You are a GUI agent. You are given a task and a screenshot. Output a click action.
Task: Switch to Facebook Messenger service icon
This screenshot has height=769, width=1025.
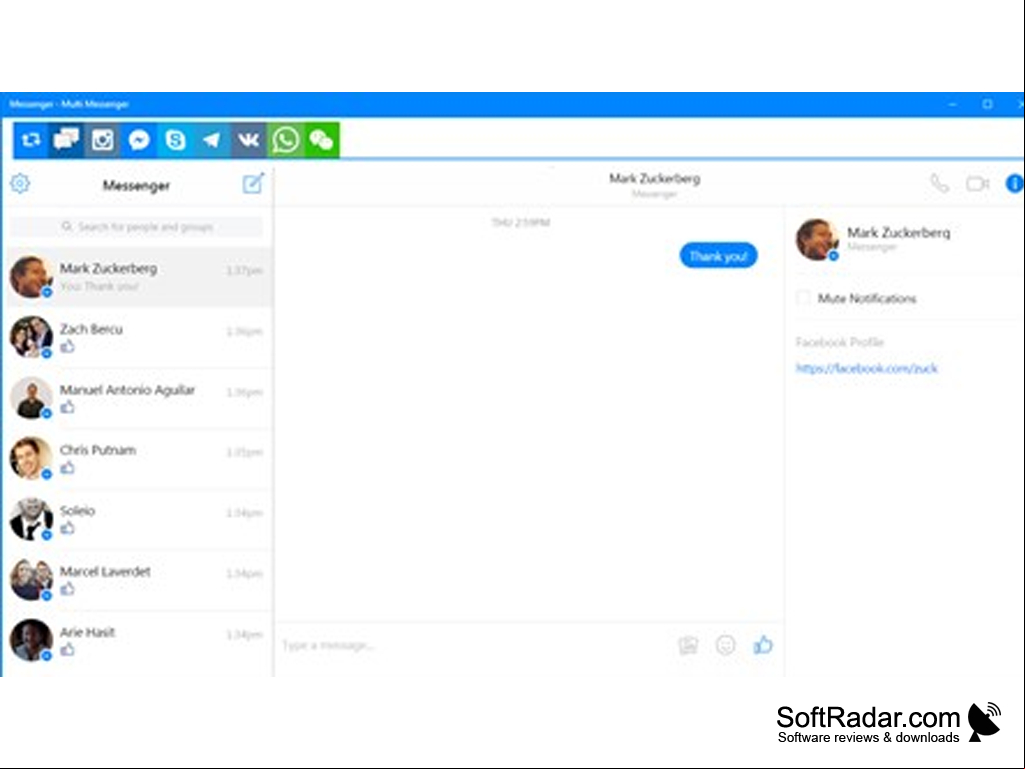click(139, 140)
